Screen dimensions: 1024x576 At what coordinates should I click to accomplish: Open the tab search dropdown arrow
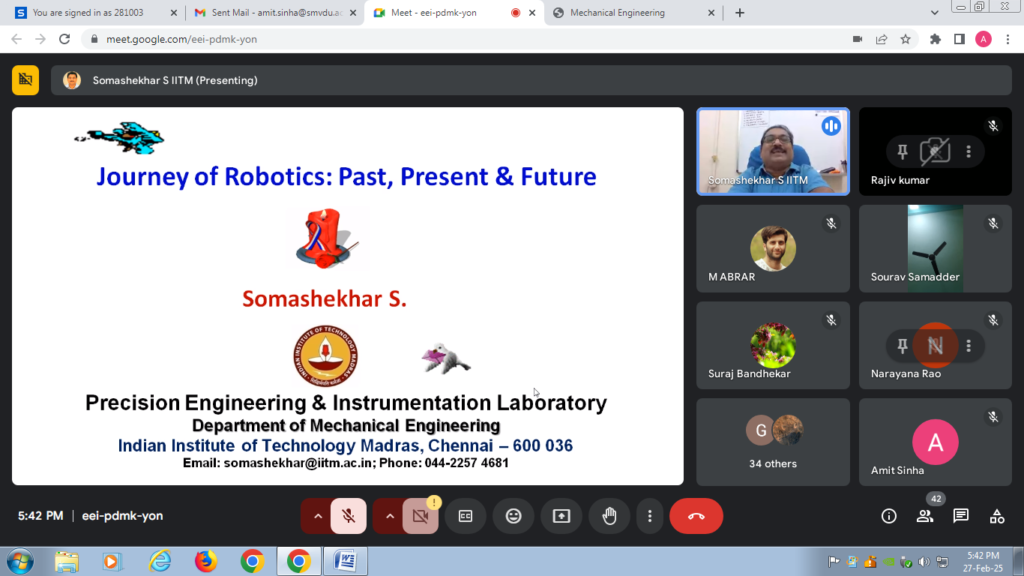(x=935, y=12)
